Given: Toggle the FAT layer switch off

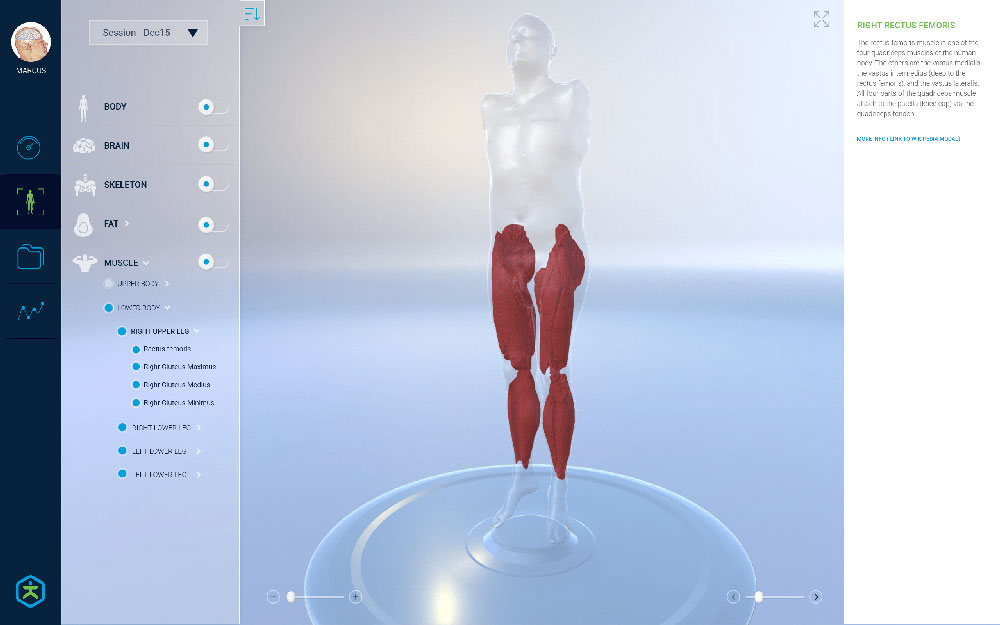Looking at the screenshot, I should coord(212,224).
